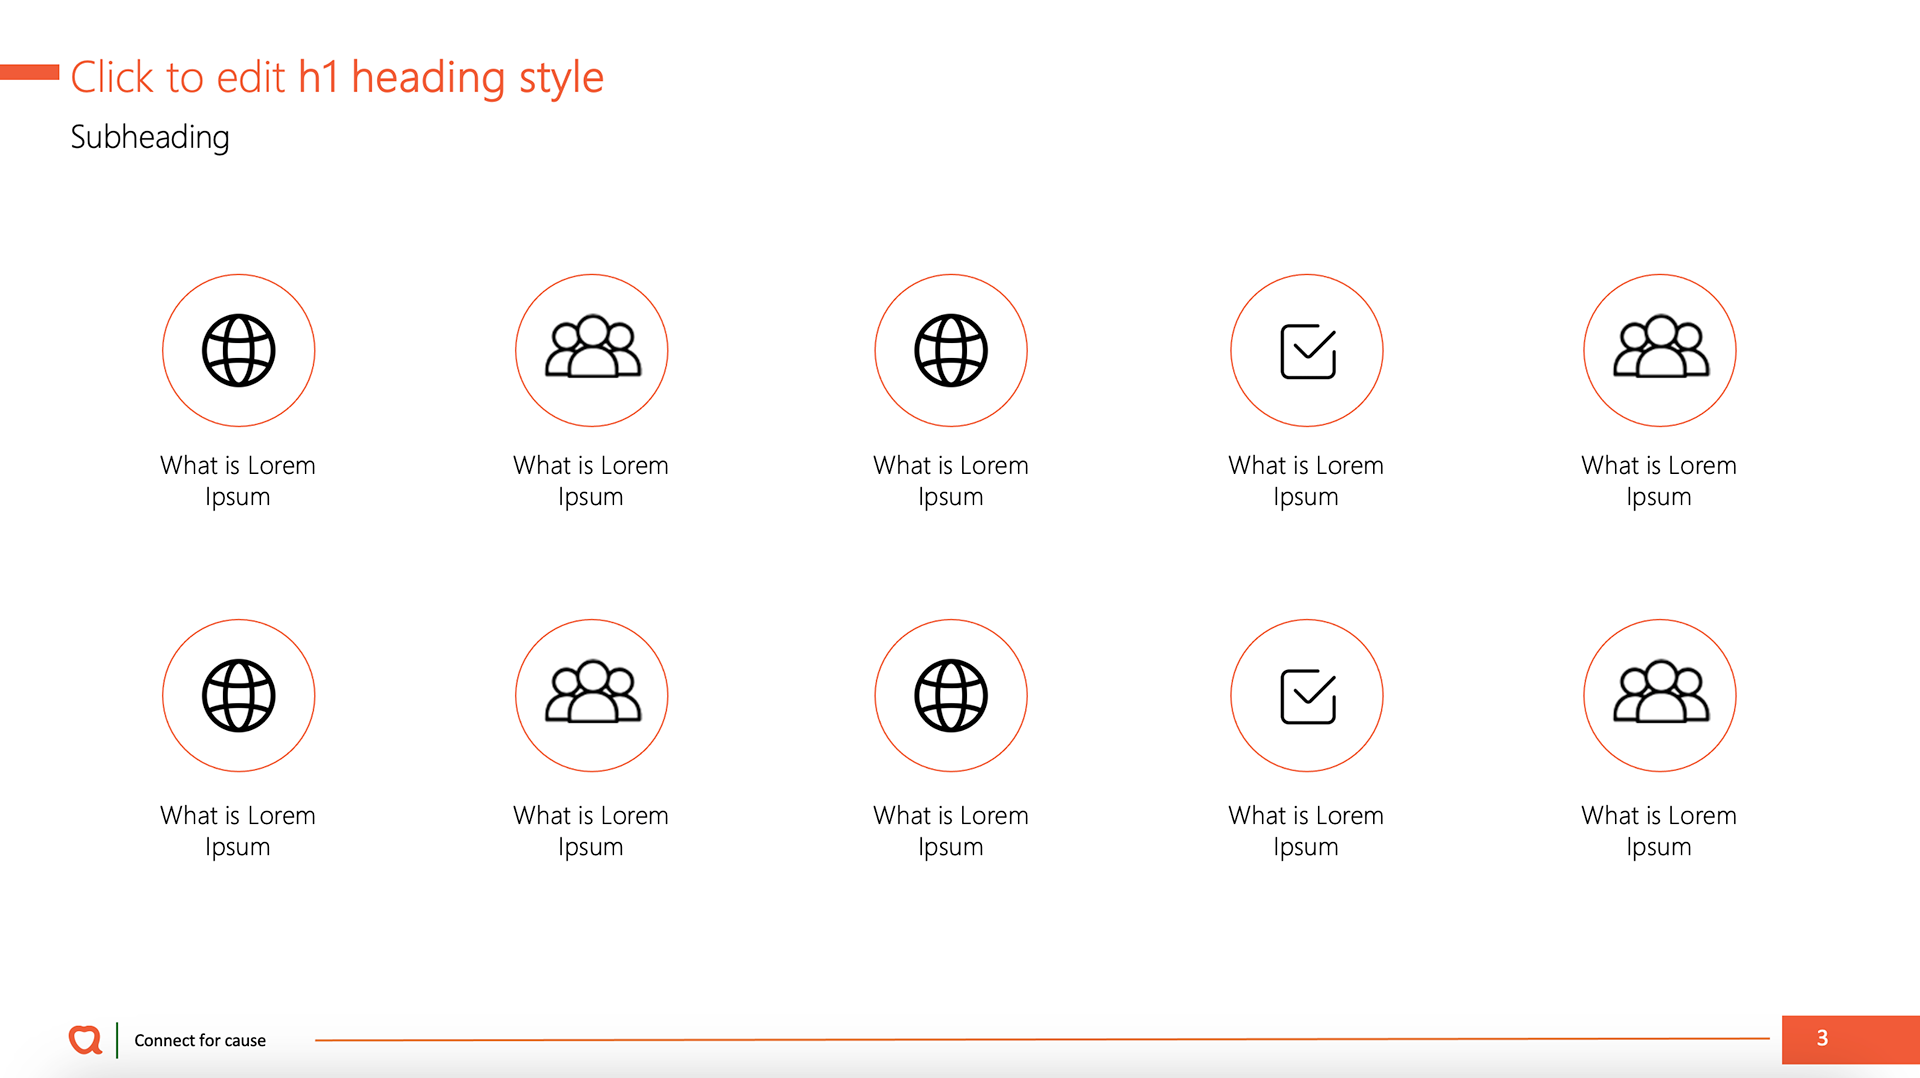
Task: Click the 'Connect for cause' footer text
Action: coord(200,1040)
